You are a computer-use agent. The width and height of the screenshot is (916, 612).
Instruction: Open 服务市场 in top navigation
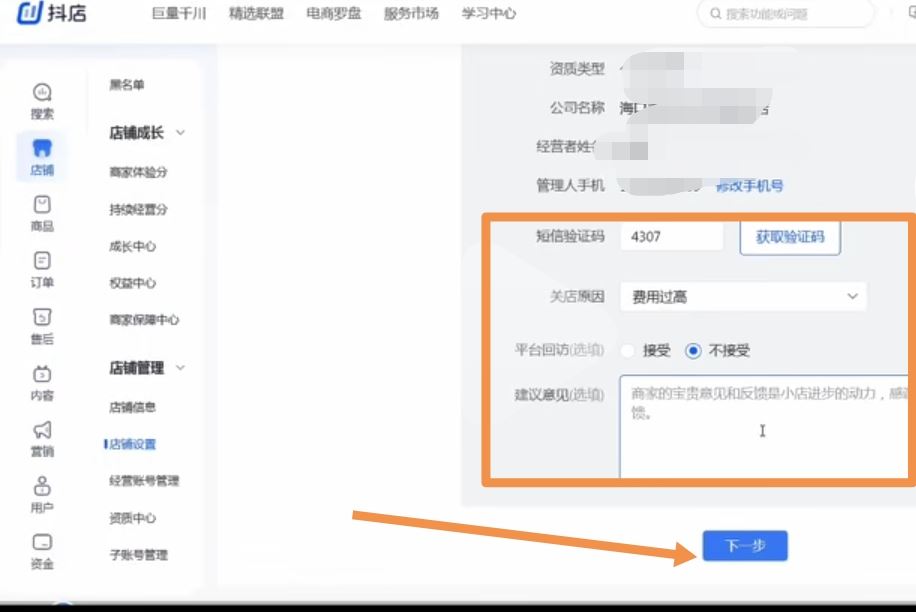click(x=411, y=13)
